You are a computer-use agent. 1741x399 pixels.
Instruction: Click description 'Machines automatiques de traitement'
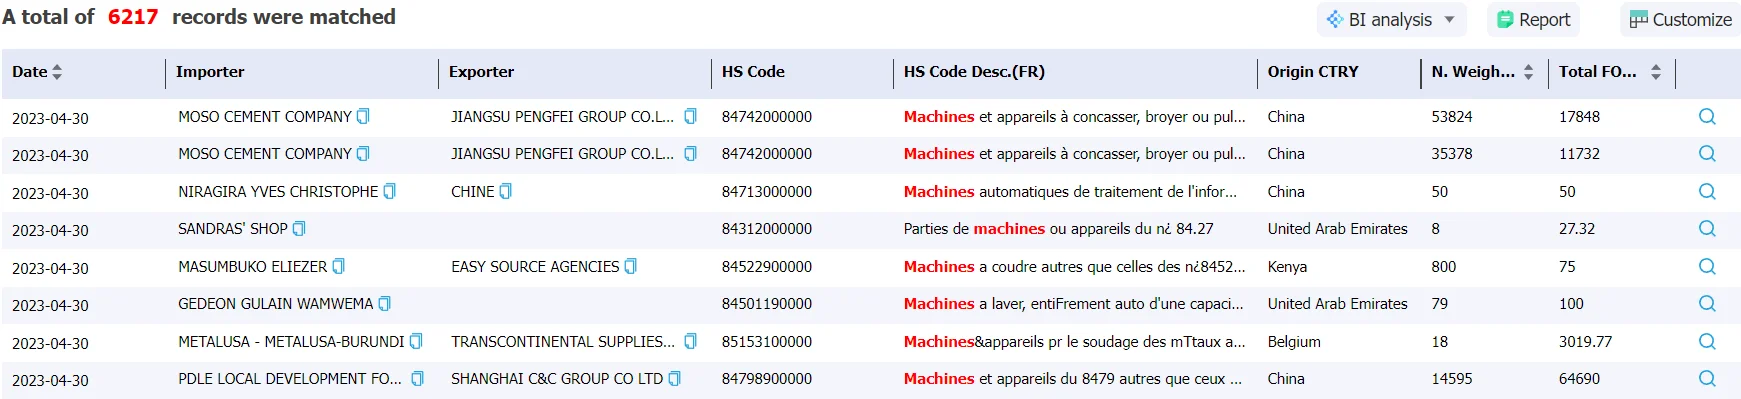coord(1071,192)
